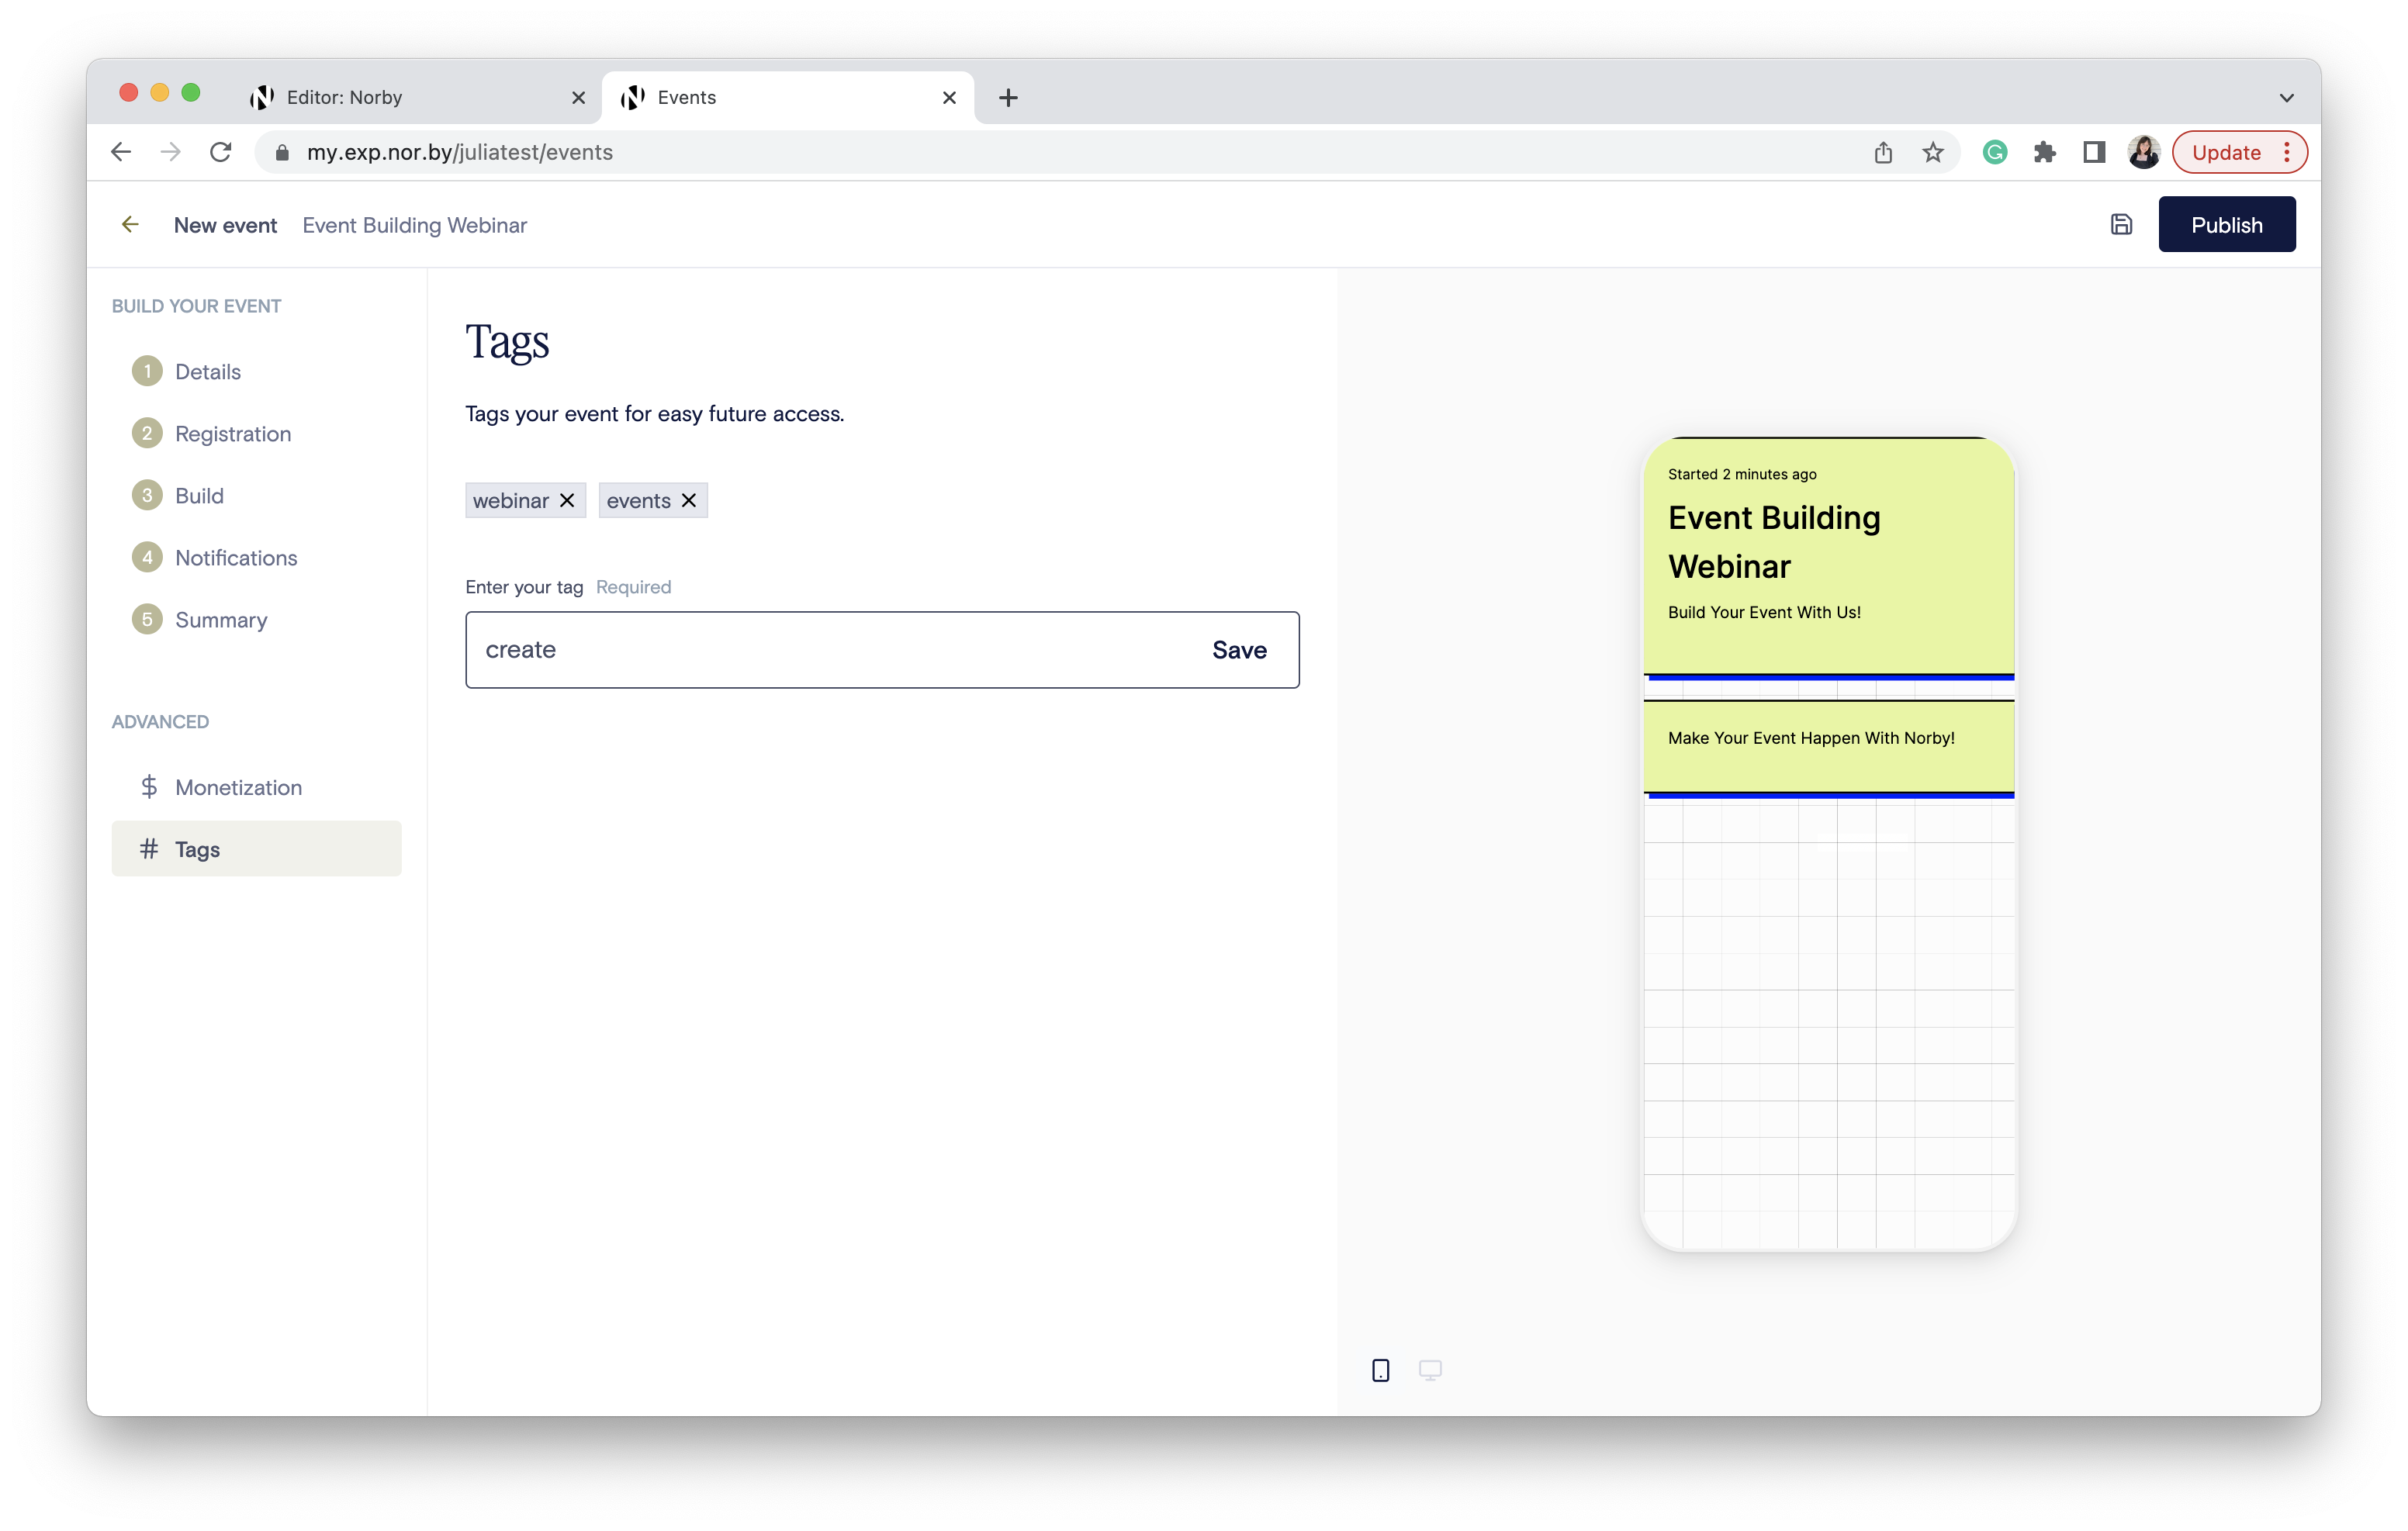Open the browser Extensions puzzle icon
The height and width of the screenshot is (1531, 2408).
click(x=2044, y=152)
